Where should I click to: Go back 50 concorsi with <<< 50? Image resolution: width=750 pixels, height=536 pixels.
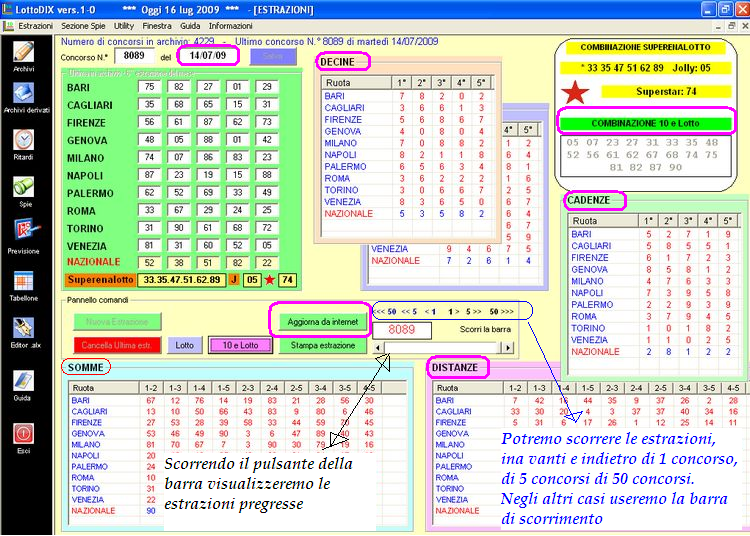click(x=385, y=312)
